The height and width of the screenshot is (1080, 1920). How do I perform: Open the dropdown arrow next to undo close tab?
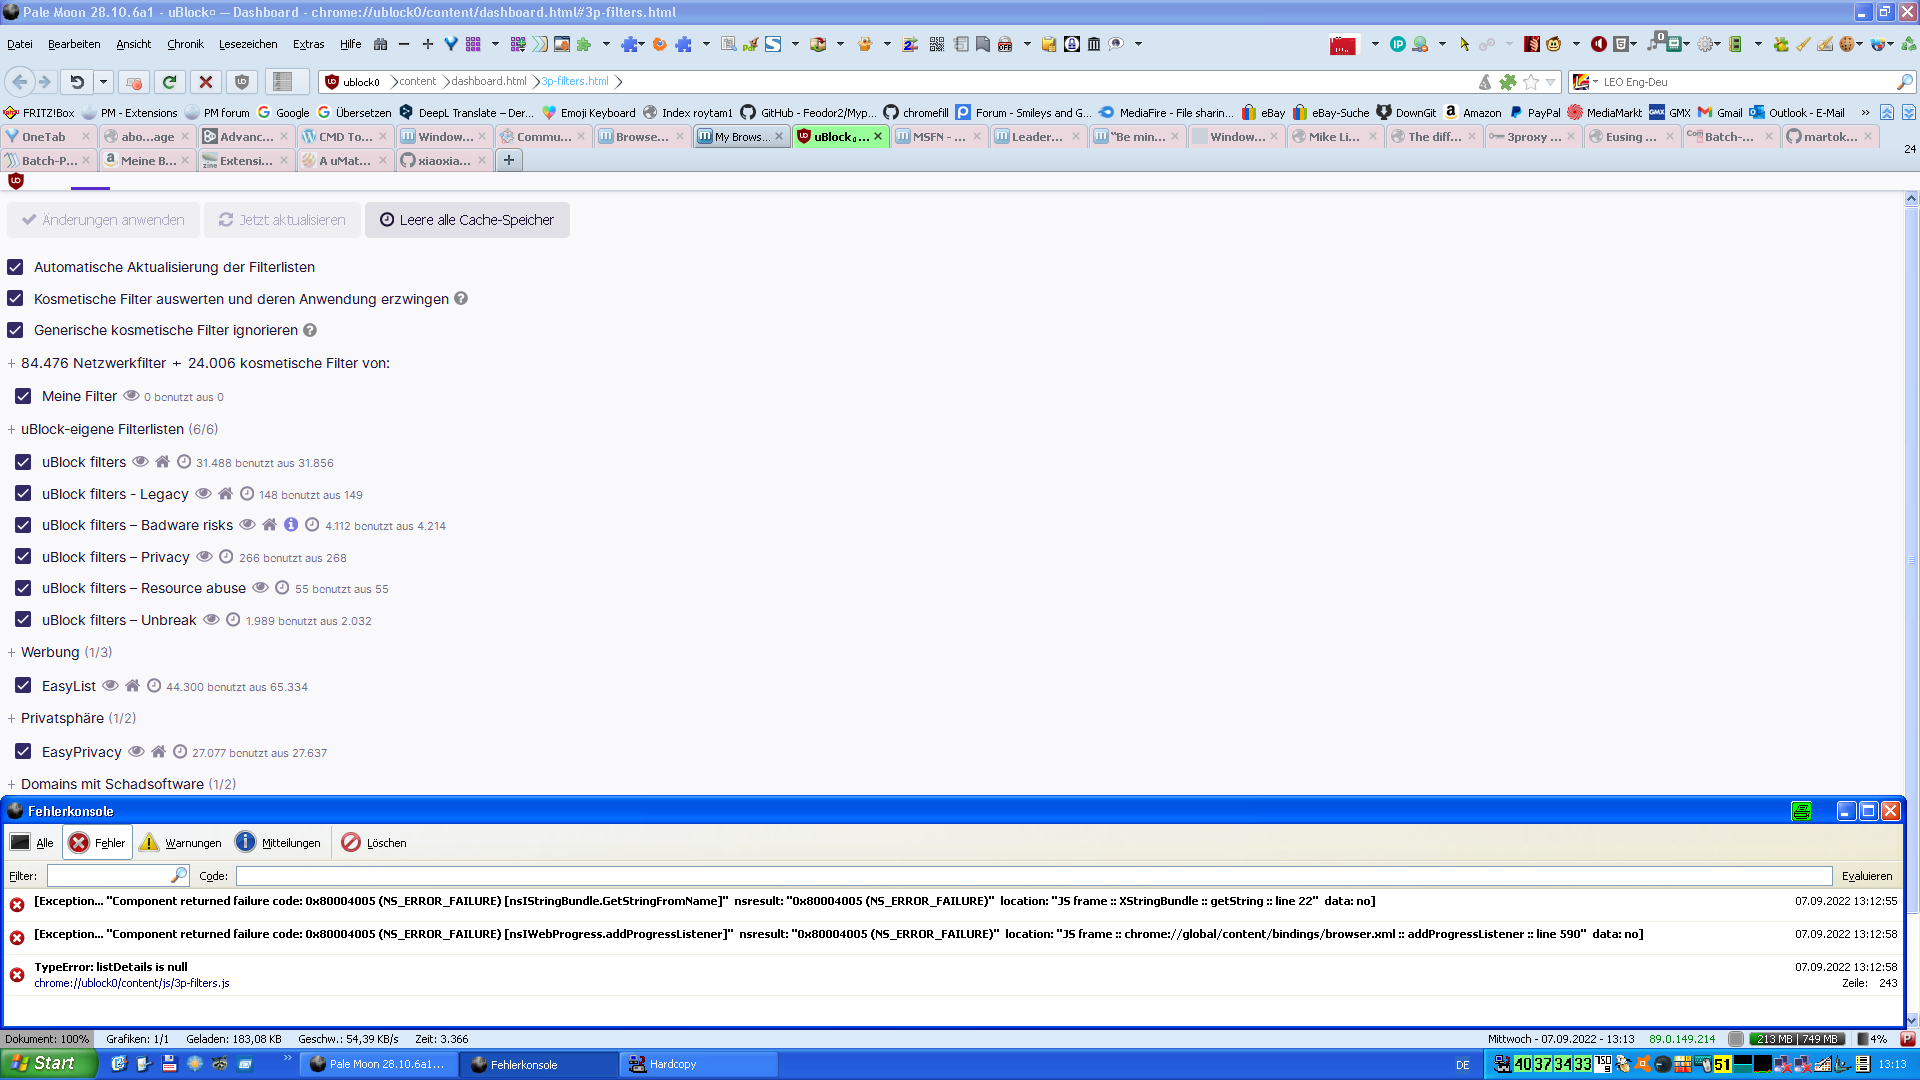click(103, 82)
